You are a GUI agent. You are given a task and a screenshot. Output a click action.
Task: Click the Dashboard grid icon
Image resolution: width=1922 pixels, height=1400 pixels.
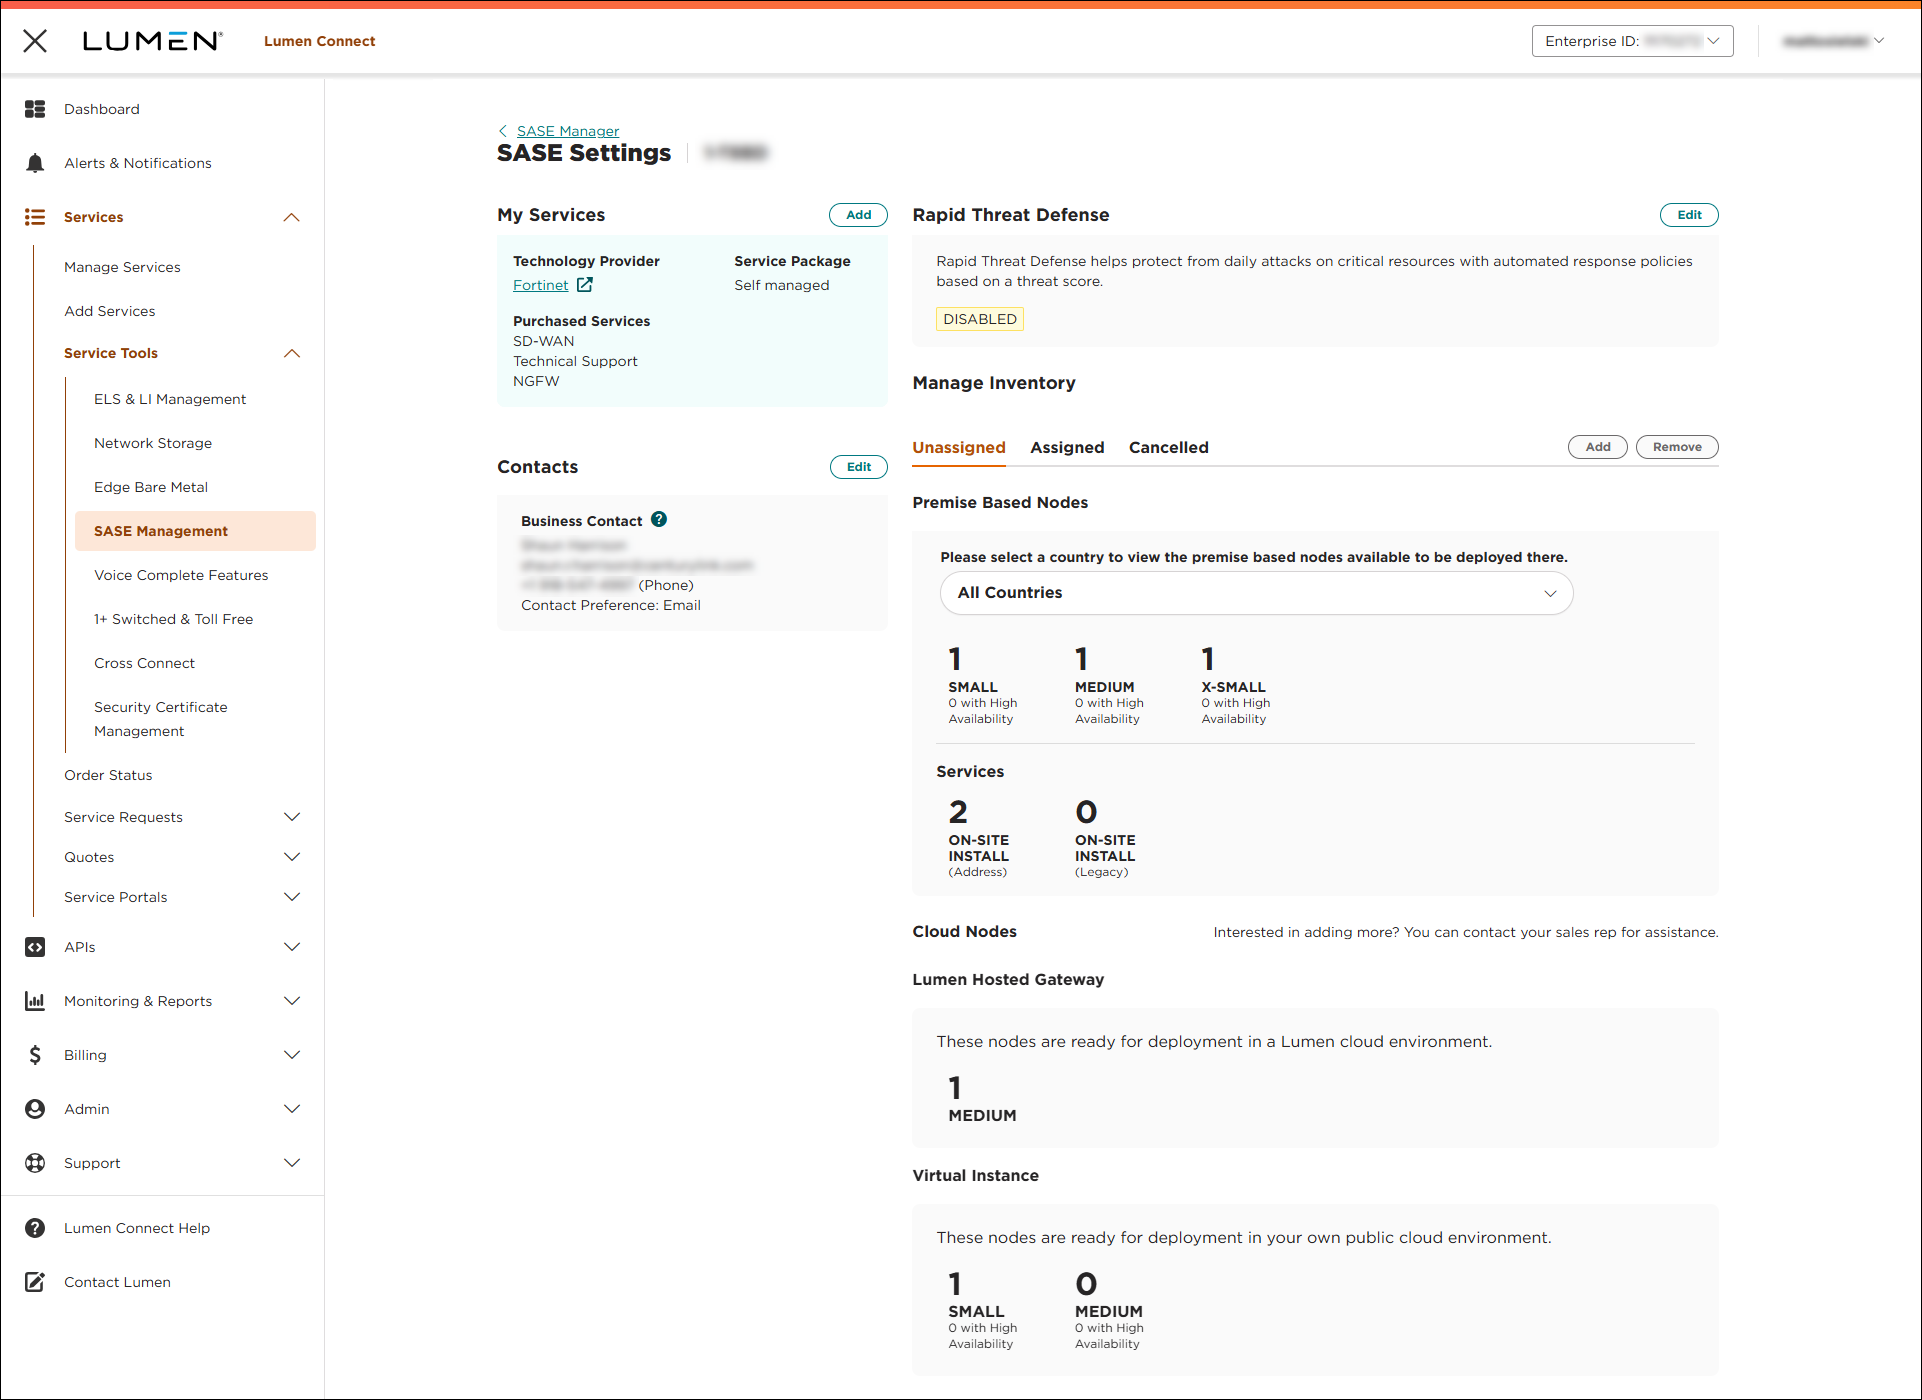tap(35, 109)
